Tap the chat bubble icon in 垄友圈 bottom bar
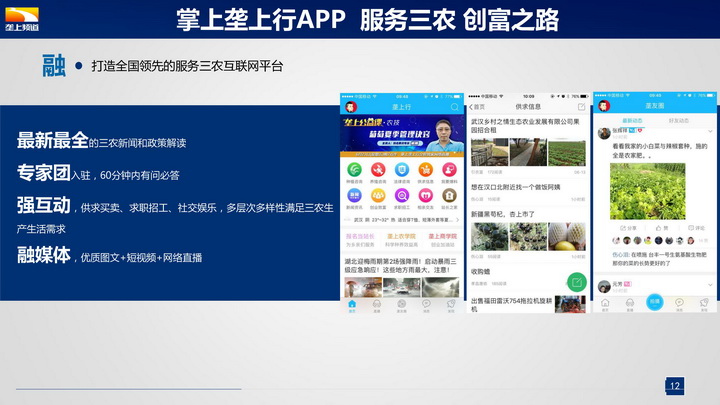 coord(679,303)
